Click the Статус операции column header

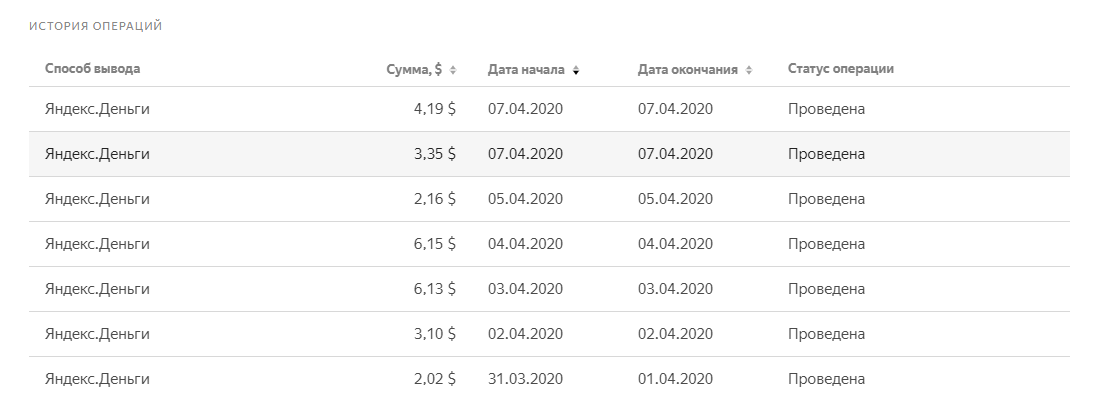(x=840, y=69)
